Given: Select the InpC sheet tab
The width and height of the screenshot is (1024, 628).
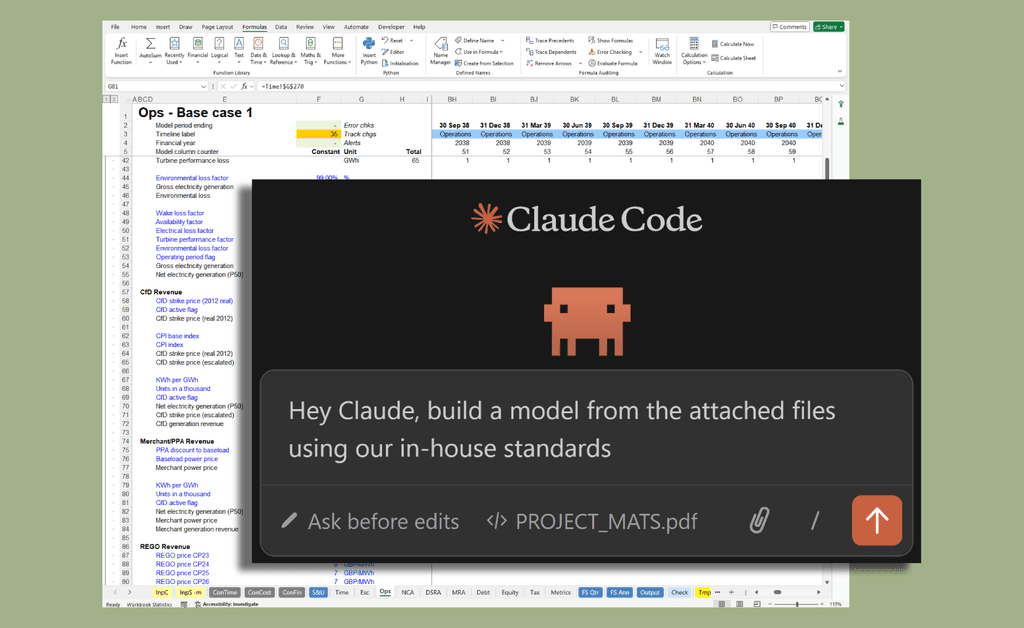Looking at the screenshot, I should coord(161,592).
